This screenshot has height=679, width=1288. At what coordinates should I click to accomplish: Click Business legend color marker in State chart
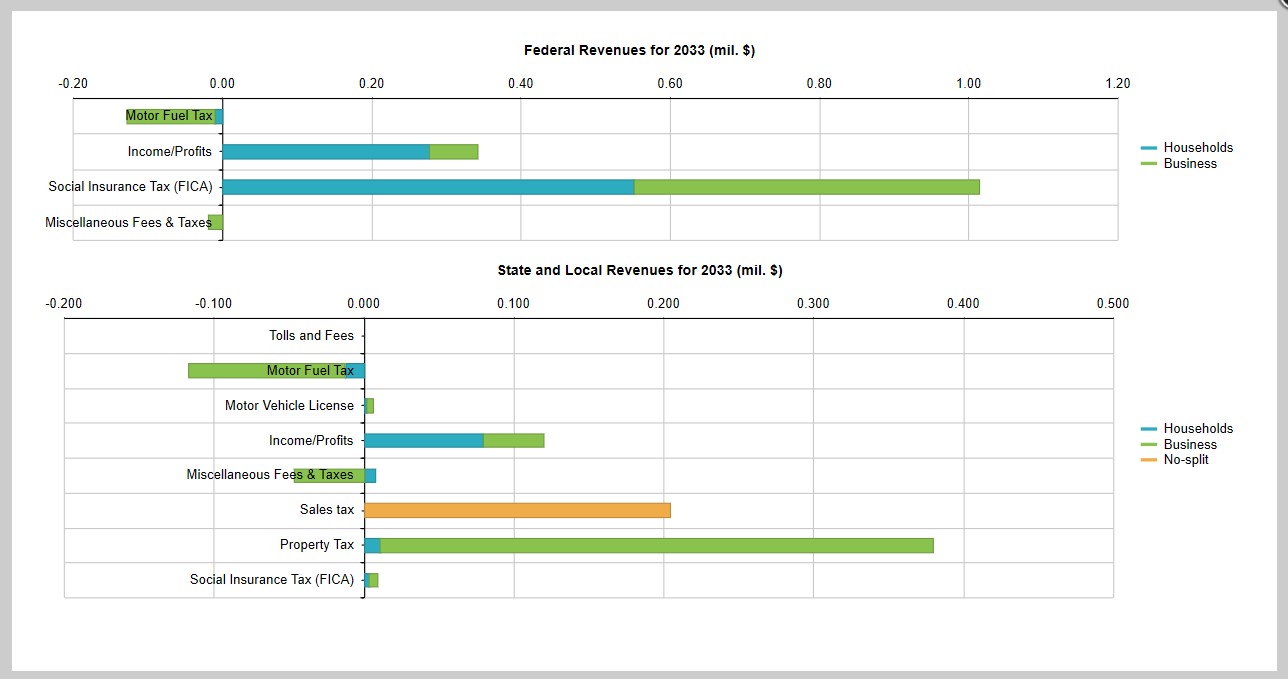(1149, 445)
